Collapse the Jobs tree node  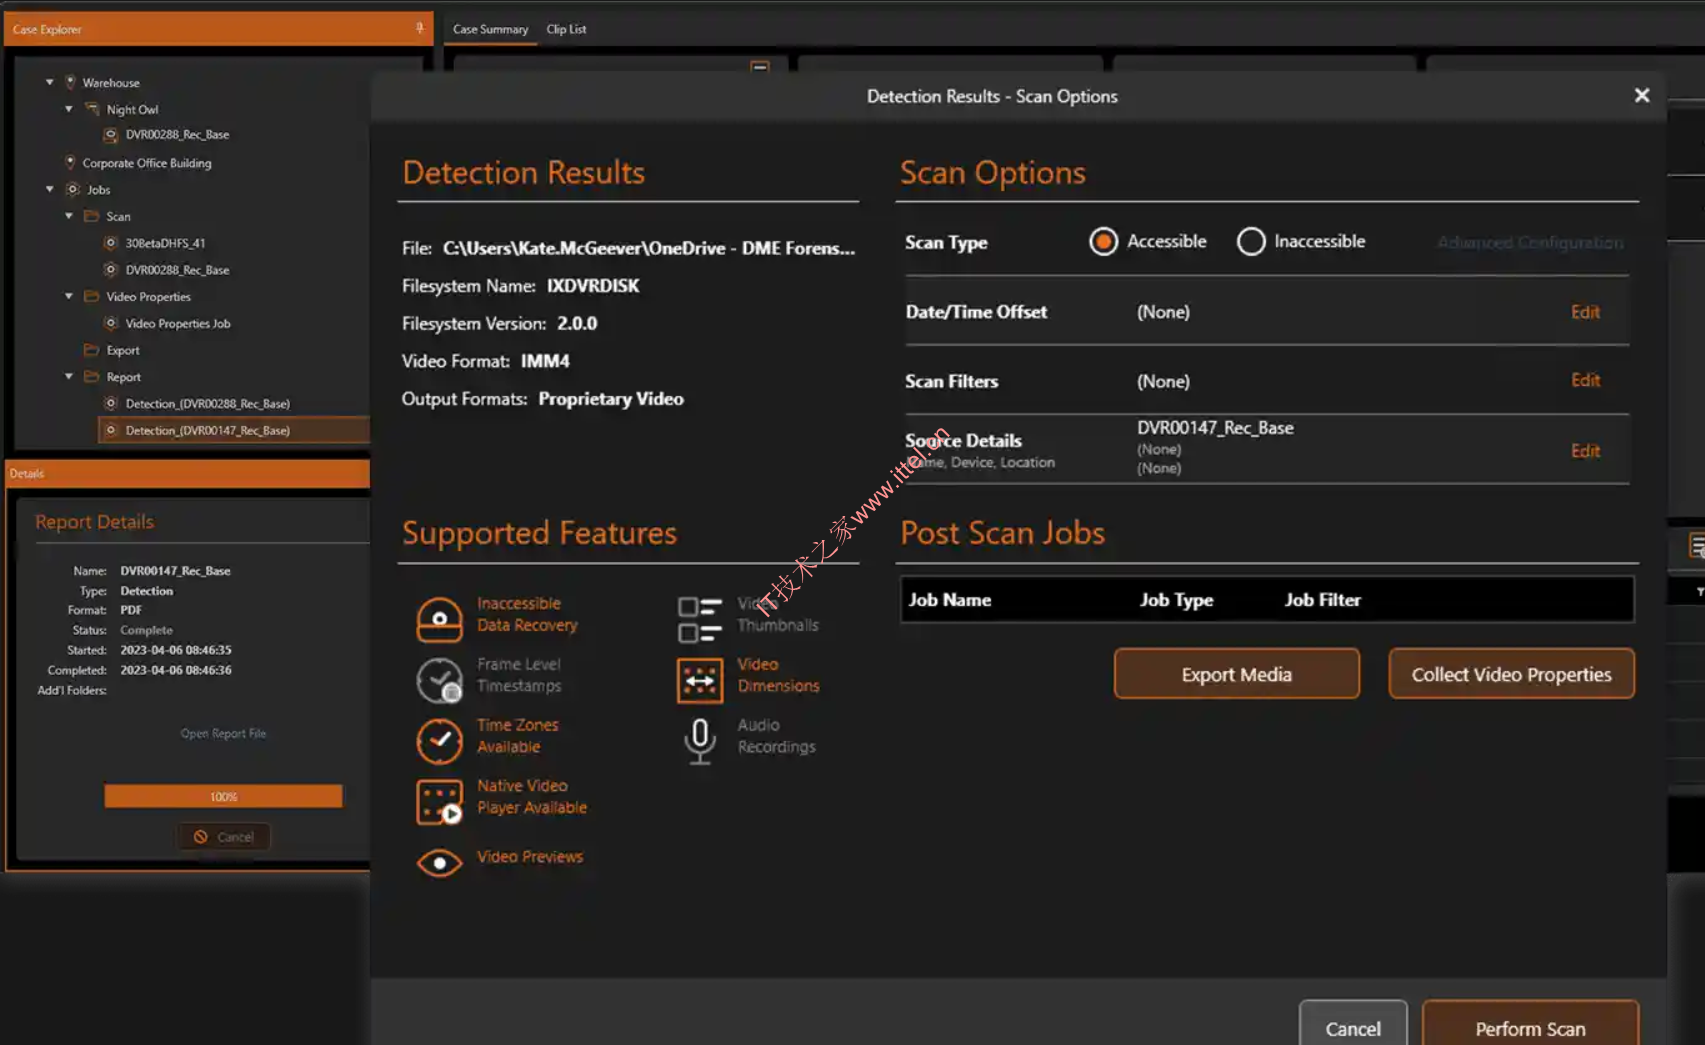coord(49,189)
